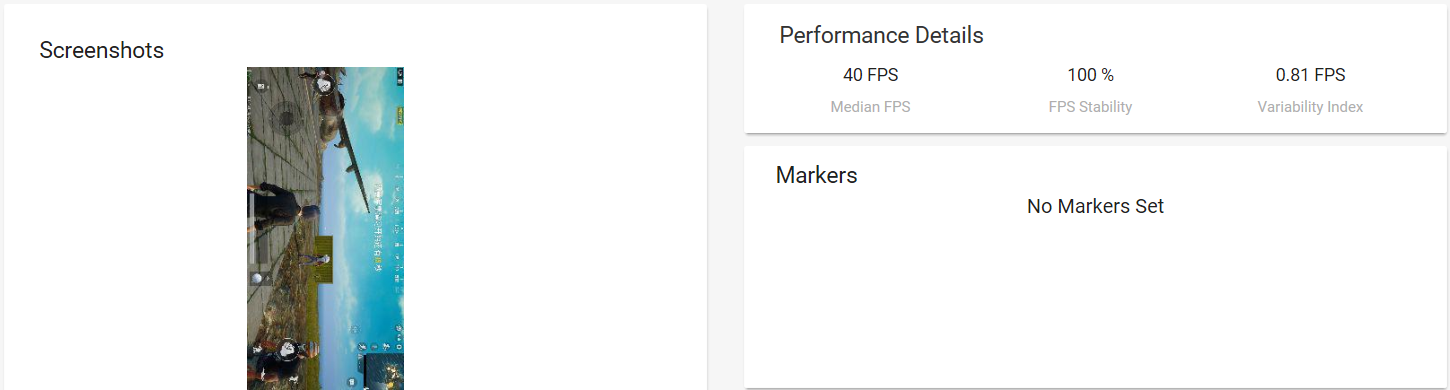This screenshot has height=390, width=1450.
Task: Open the game screenshot thumbnail
Action: pos(325,228)
